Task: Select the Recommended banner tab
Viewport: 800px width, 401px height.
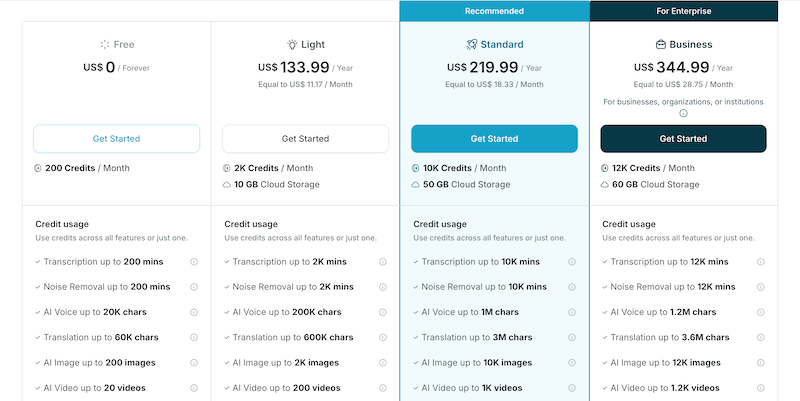Action: [494, 11]
